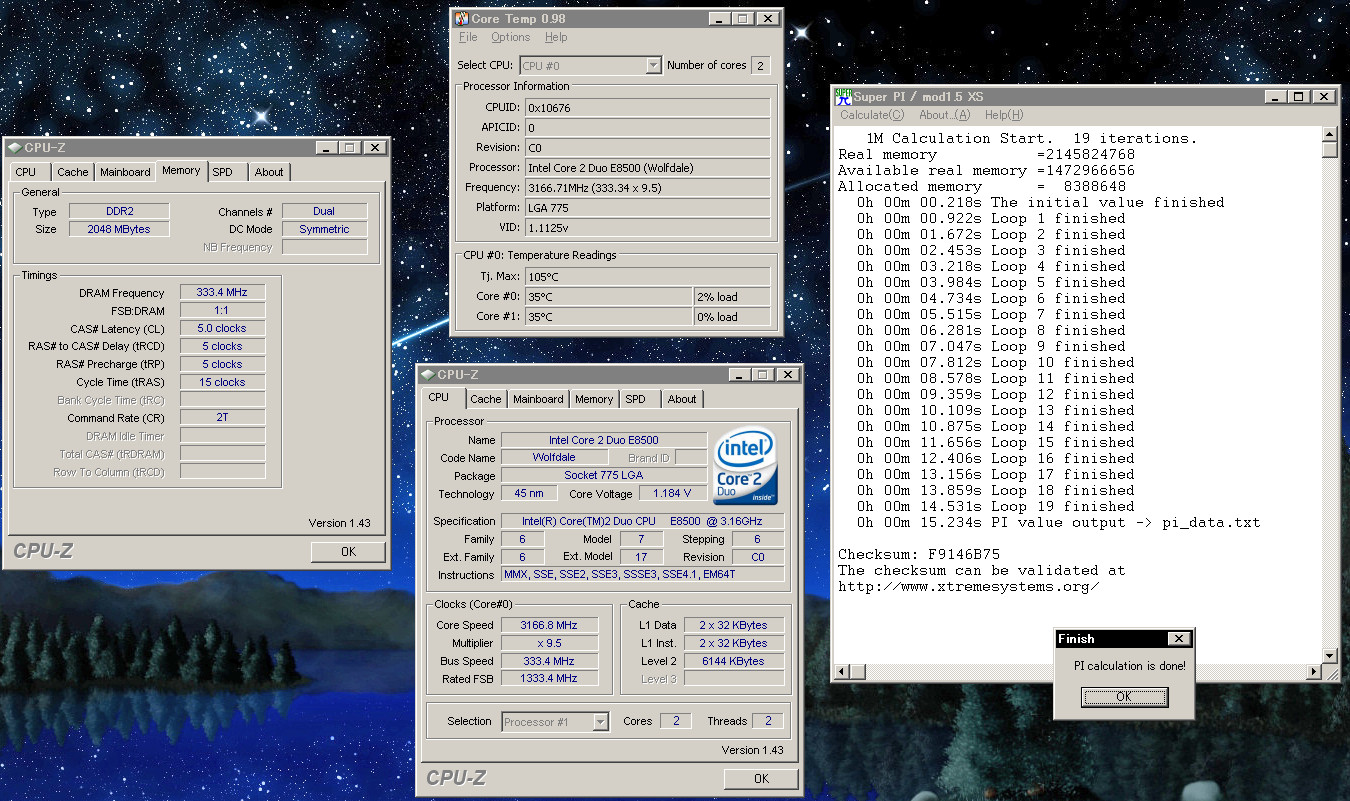The width and height of the screenshot is (1350, 801).
Task: Click the Super PI vertical scrollbar down arrow
Action: 1329,656
